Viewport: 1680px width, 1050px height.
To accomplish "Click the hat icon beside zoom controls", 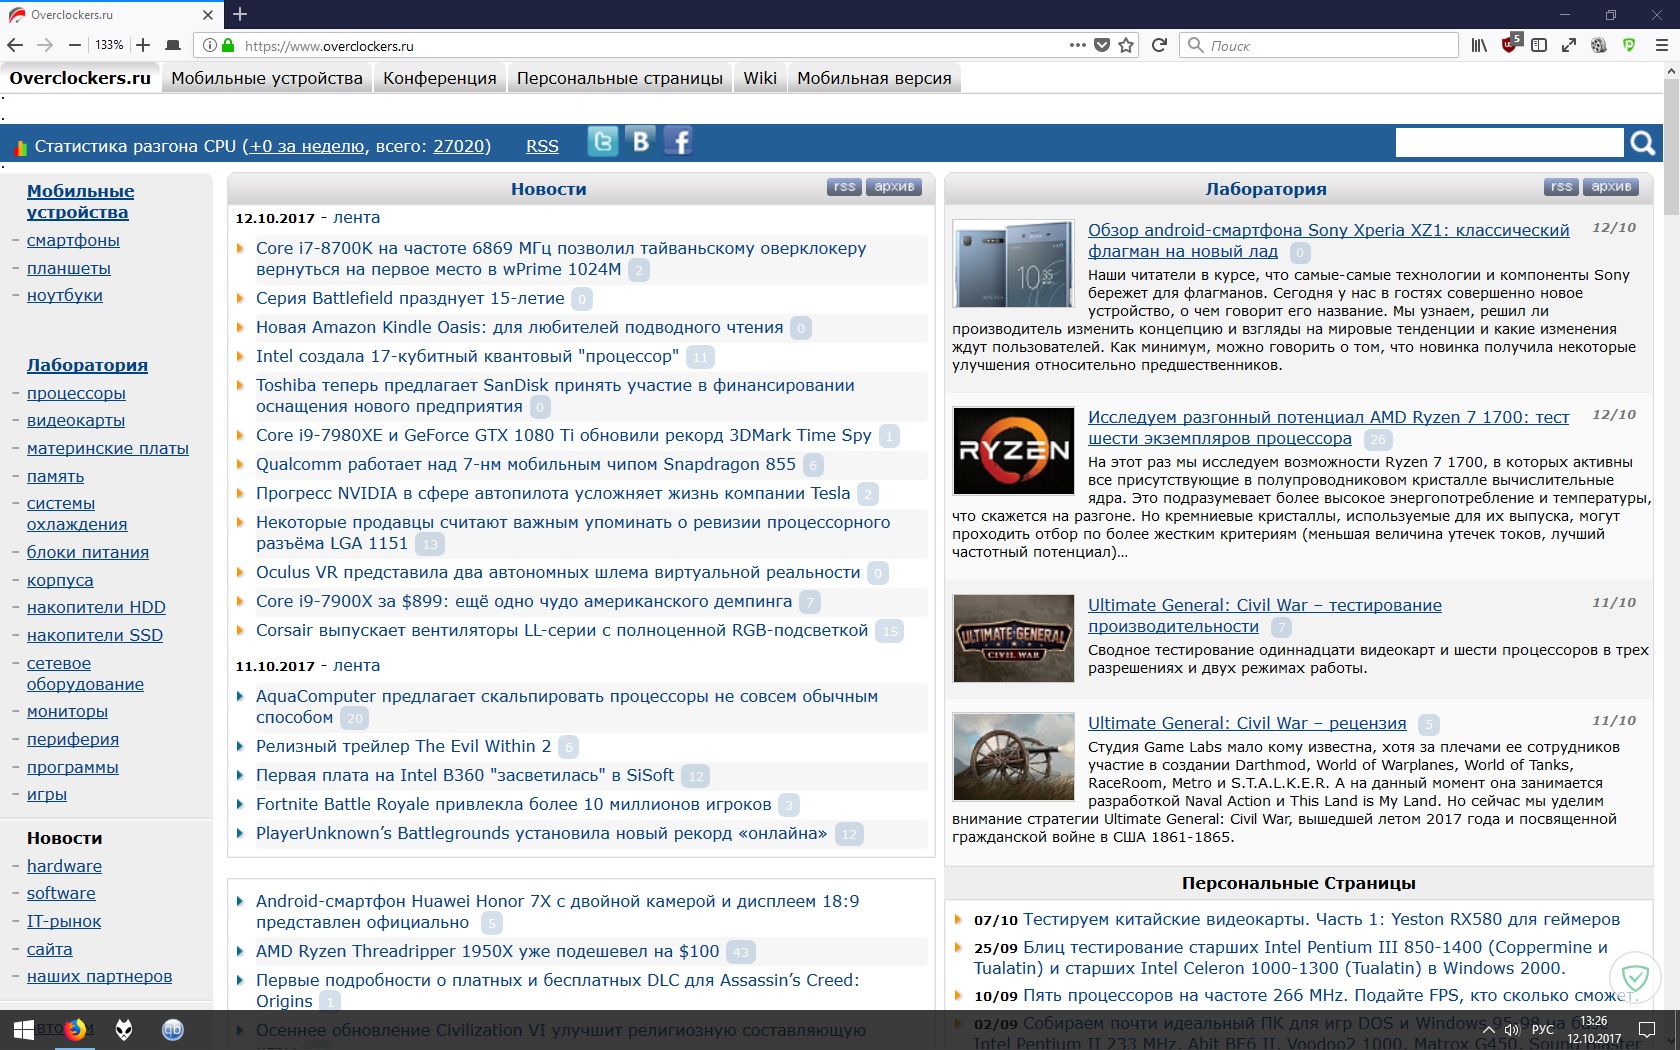I will click(x=173, y=45).
